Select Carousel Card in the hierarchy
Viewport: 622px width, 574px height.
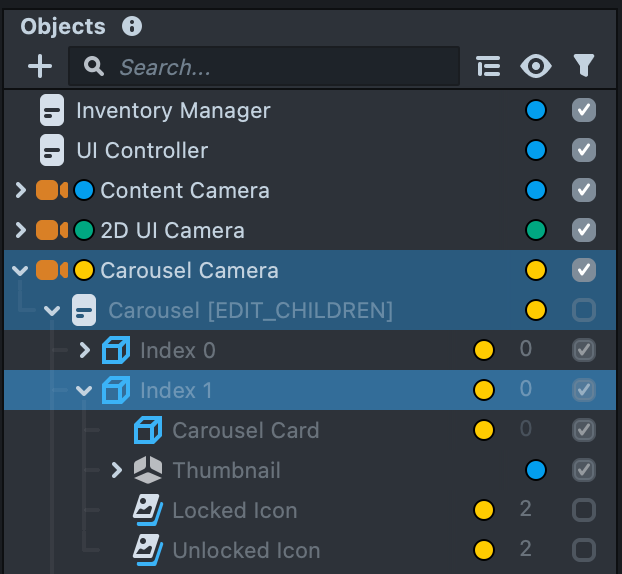point(245,430)
